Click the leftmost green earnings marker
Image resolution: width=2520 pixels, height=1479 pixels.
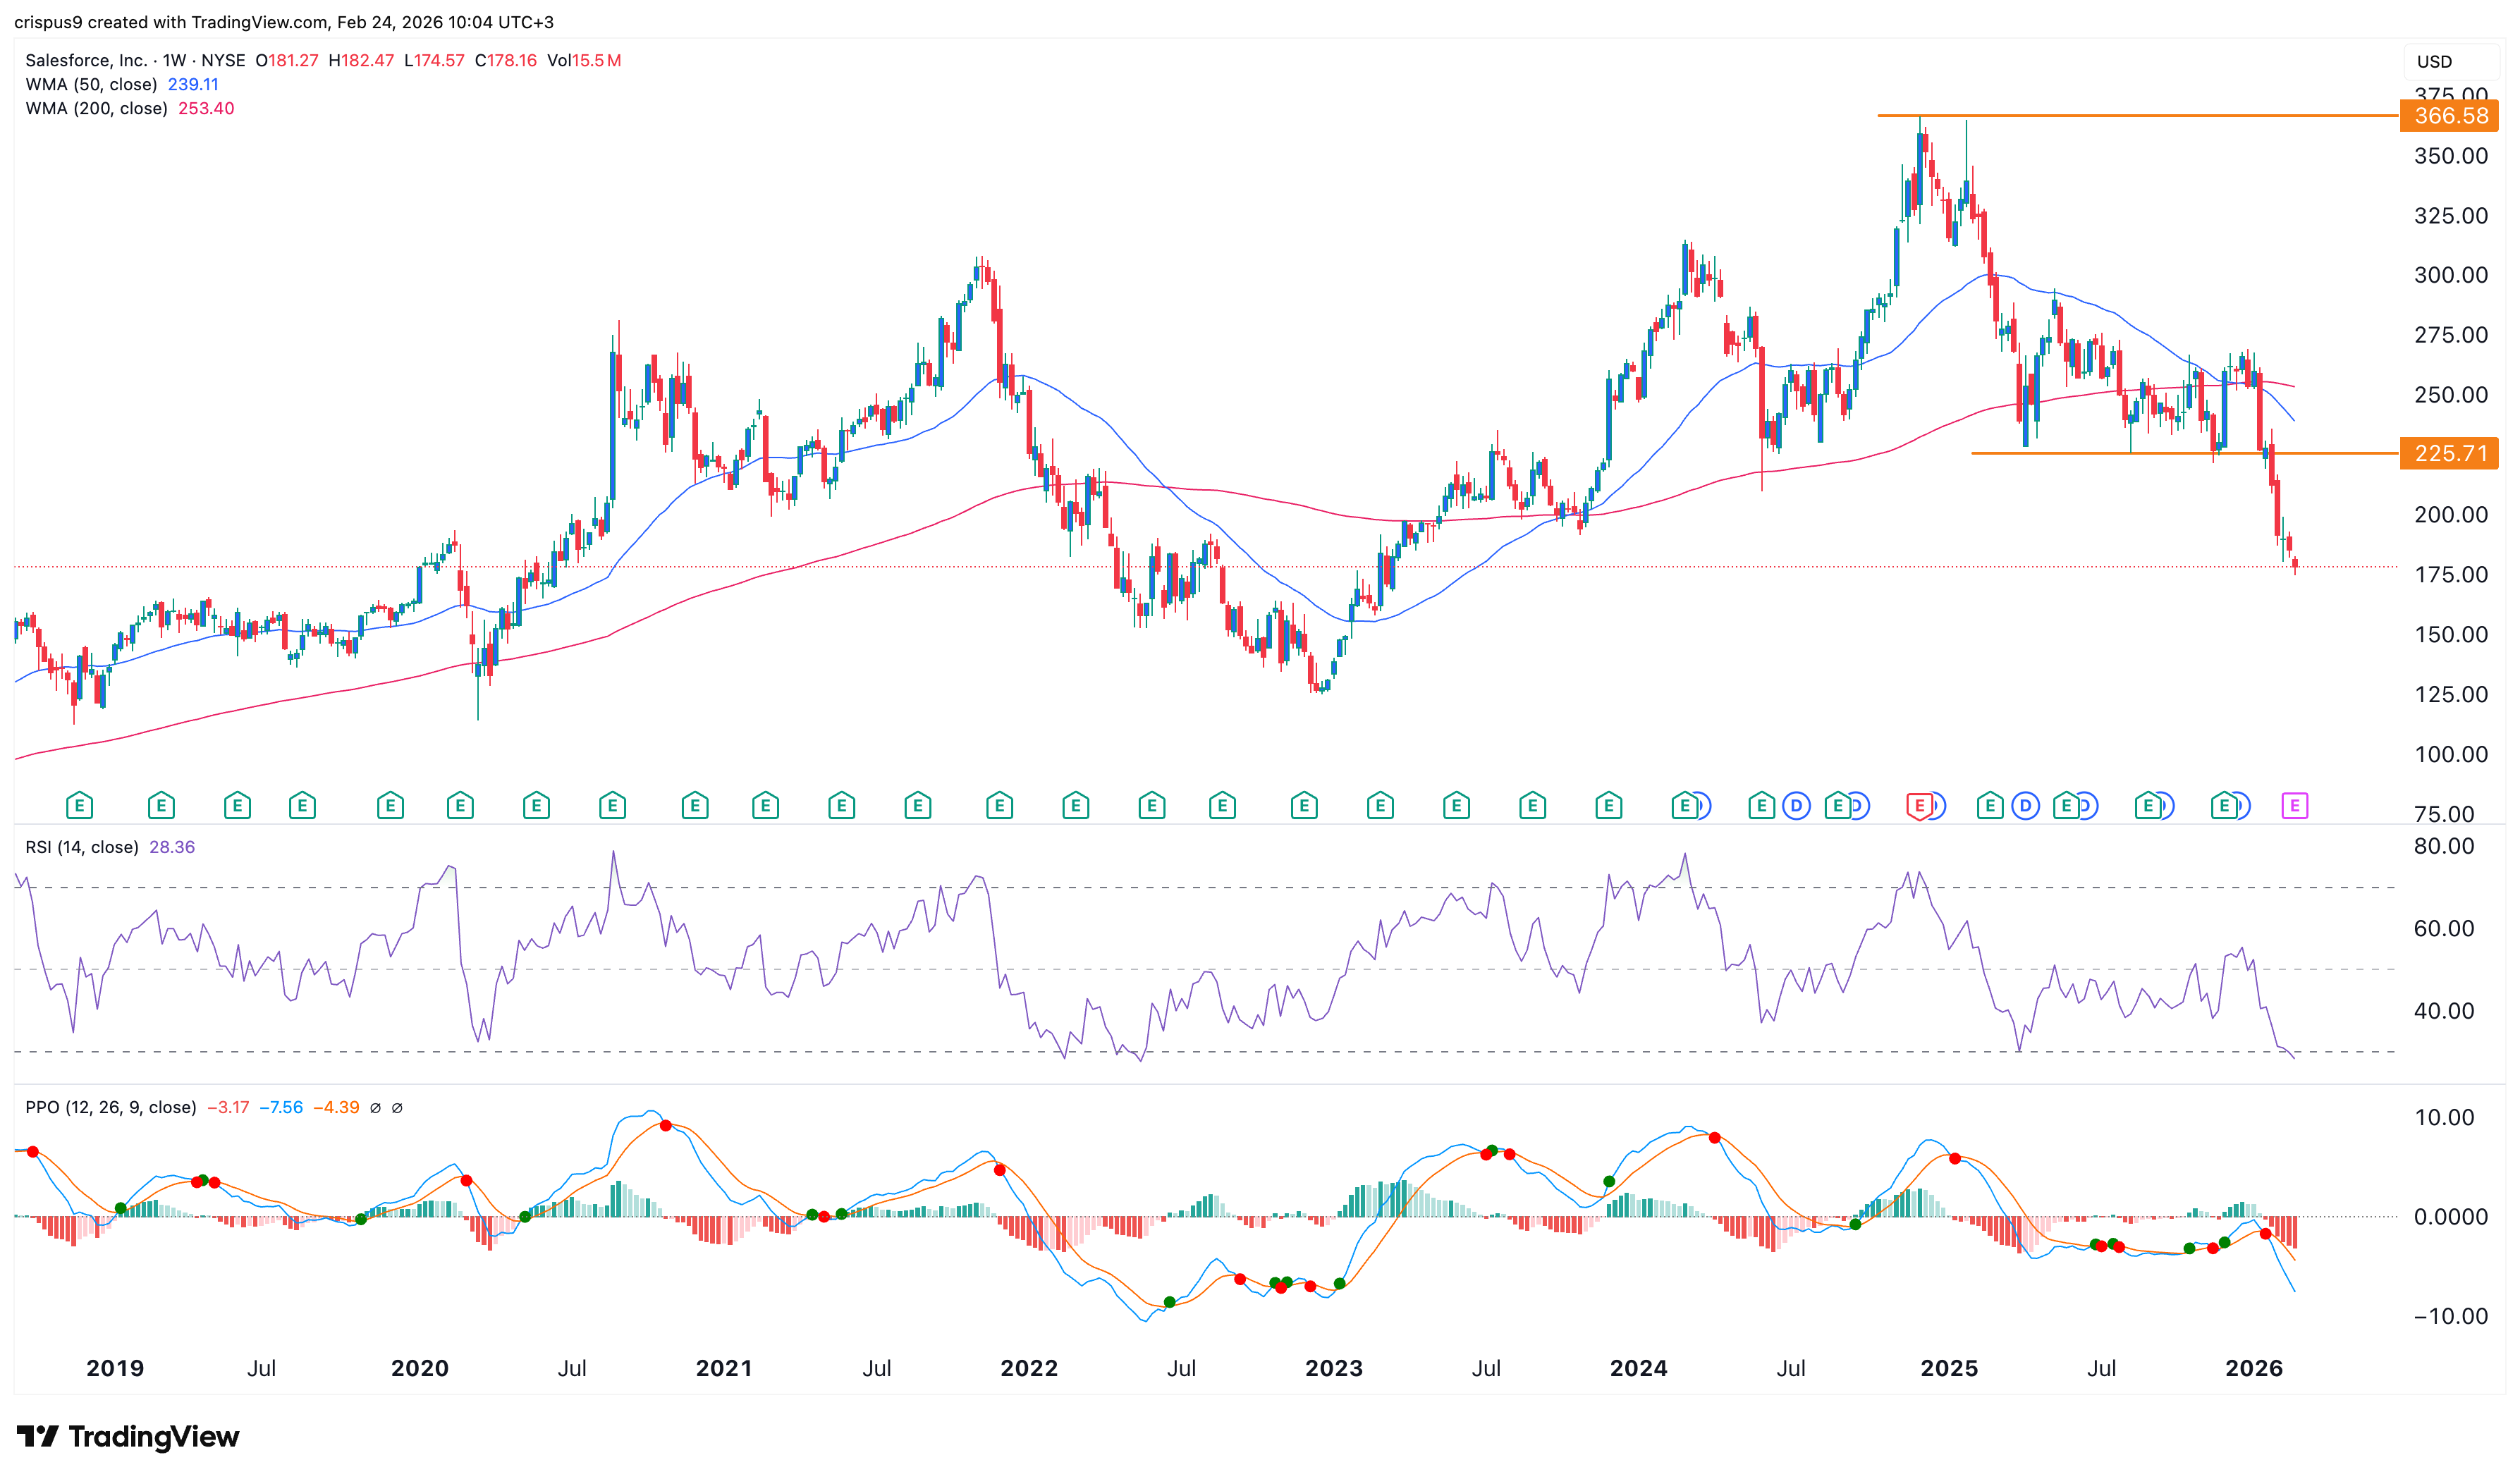[79, 806]
